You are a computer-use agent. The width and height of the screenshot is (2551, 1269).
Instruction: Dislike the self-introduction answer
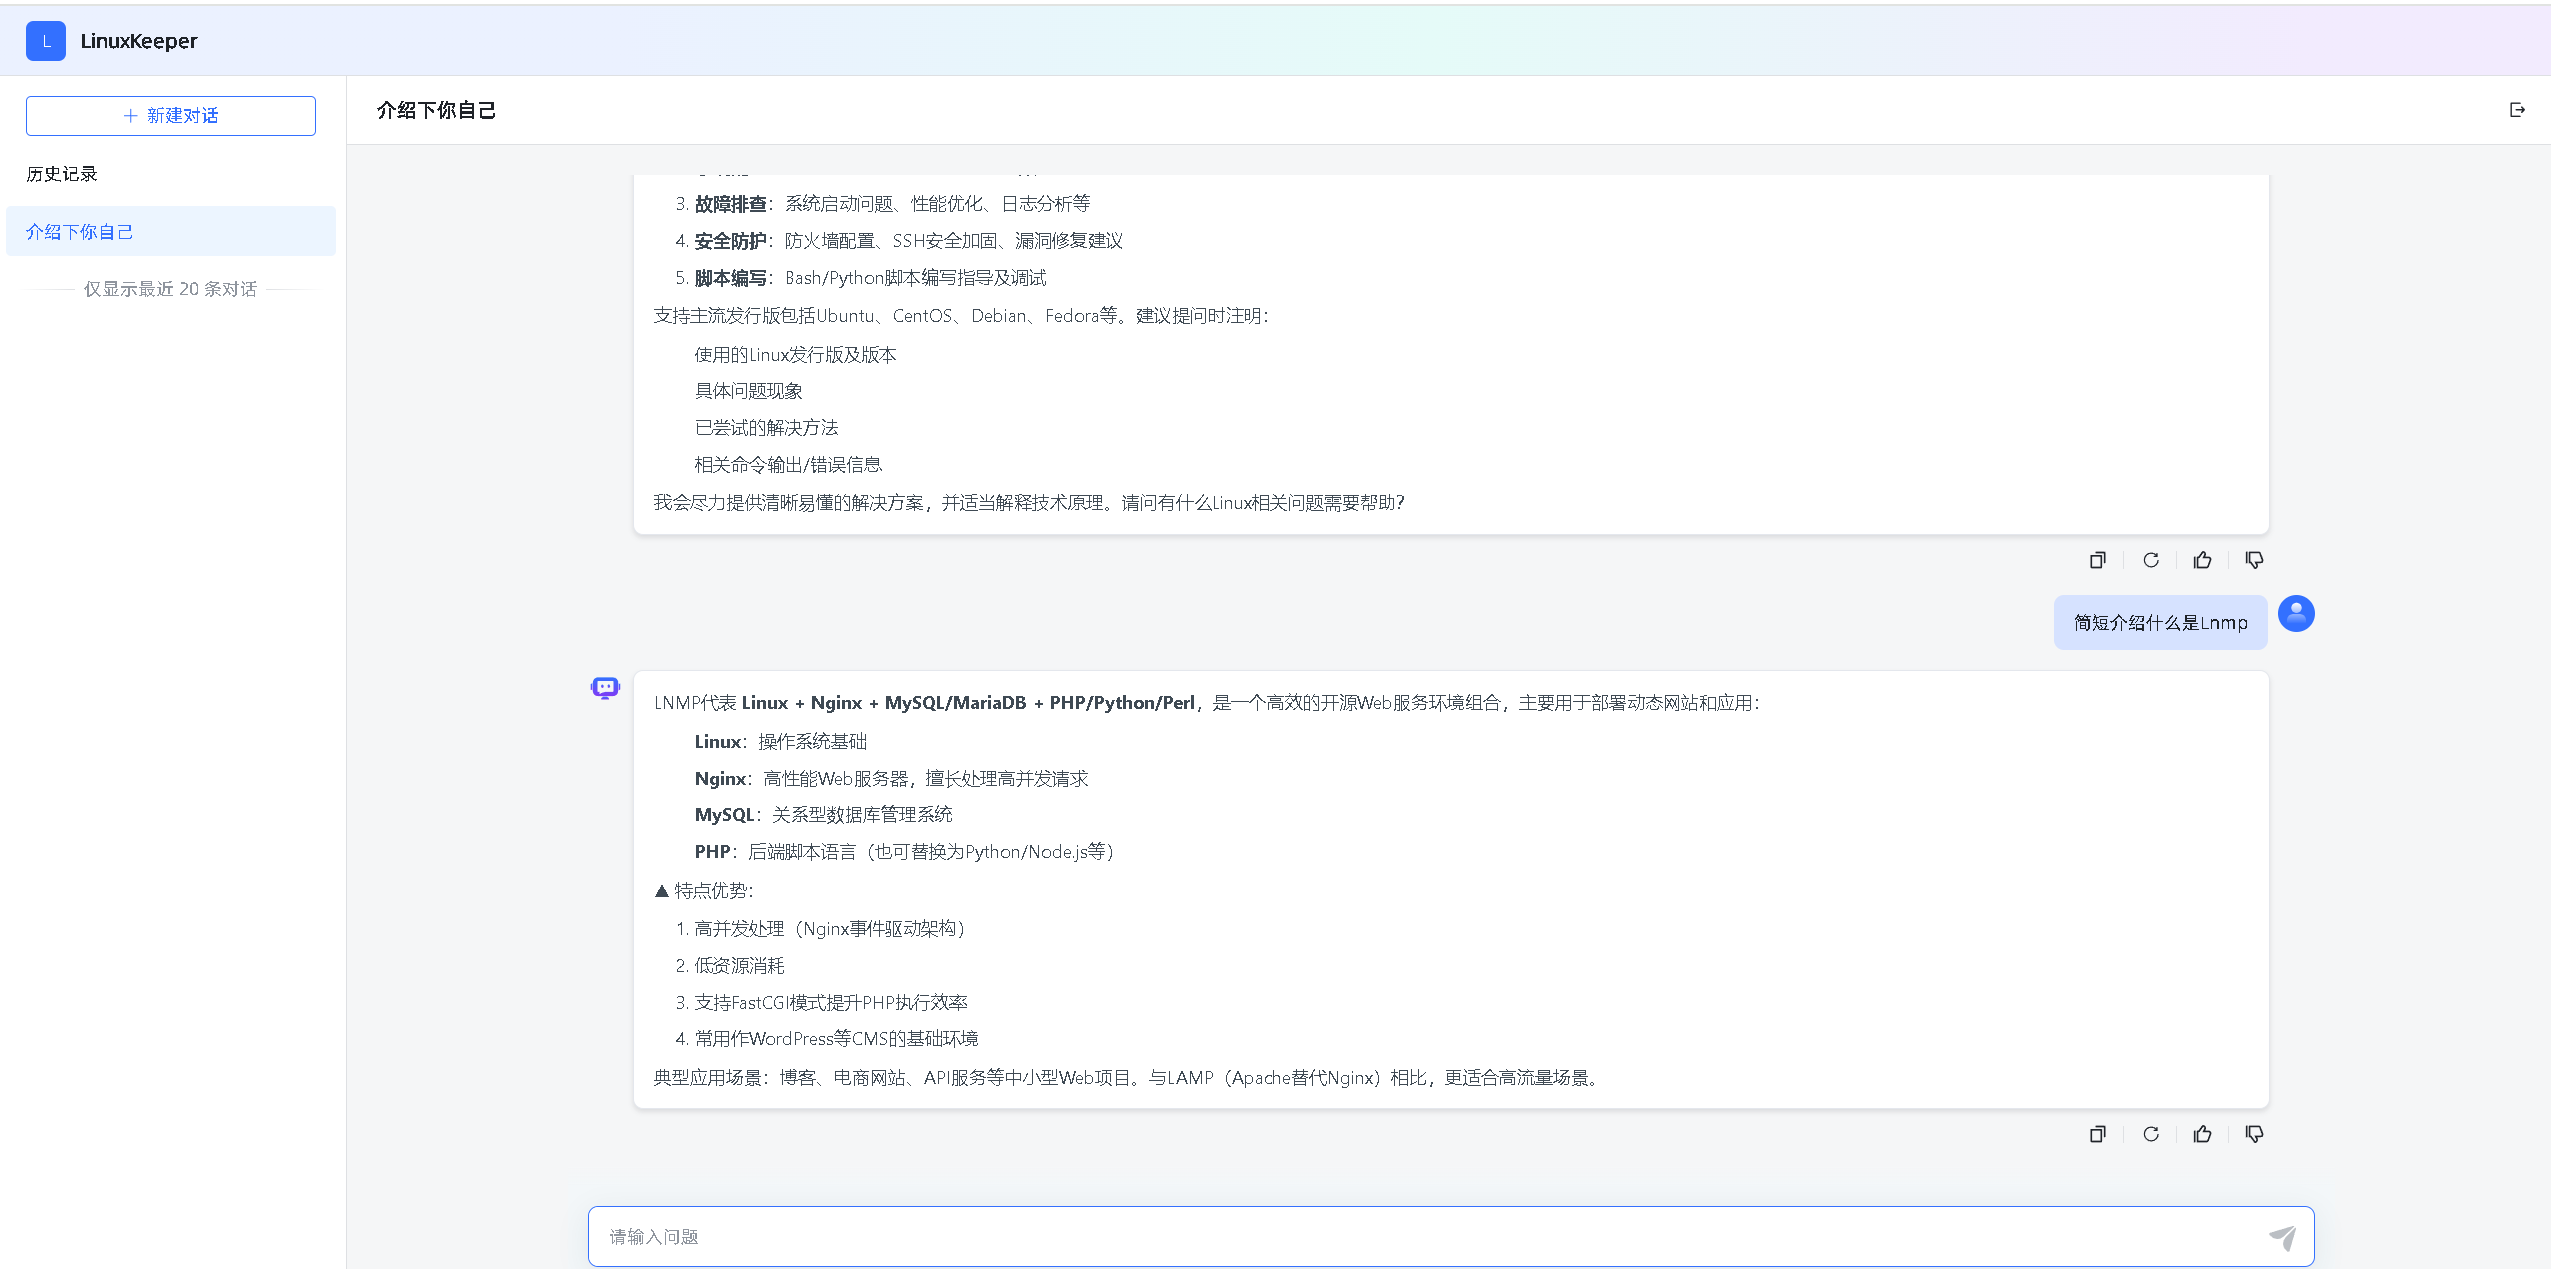[2255, 560]
